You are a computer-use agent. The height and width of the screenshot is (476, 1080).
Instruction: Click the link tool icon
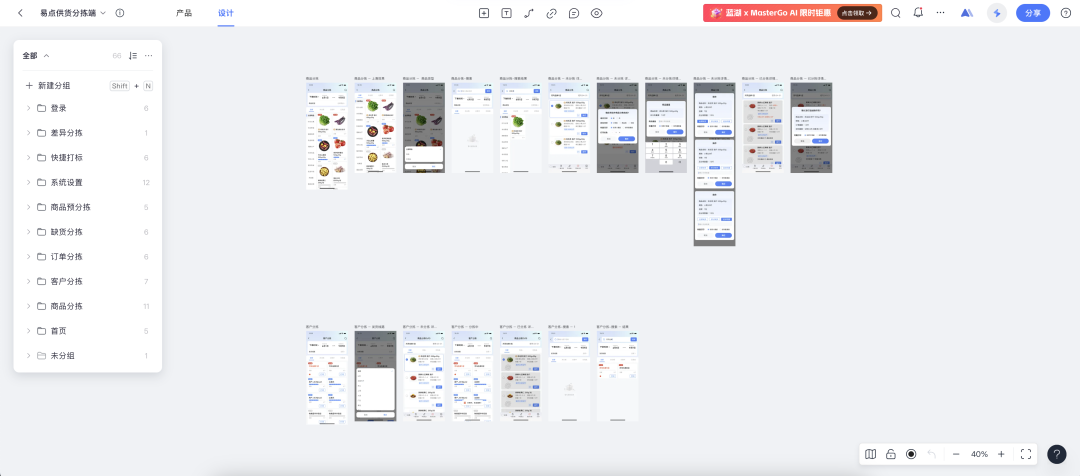tap(551, 13)
